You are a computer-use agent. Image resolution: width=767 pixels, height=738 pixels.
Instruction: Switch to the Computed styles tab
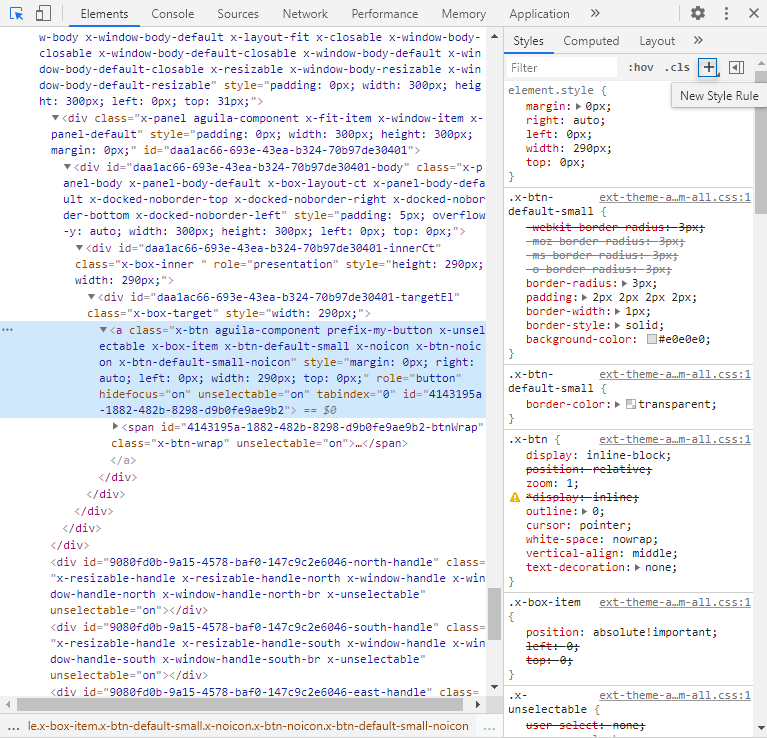(x=591, y=41)
